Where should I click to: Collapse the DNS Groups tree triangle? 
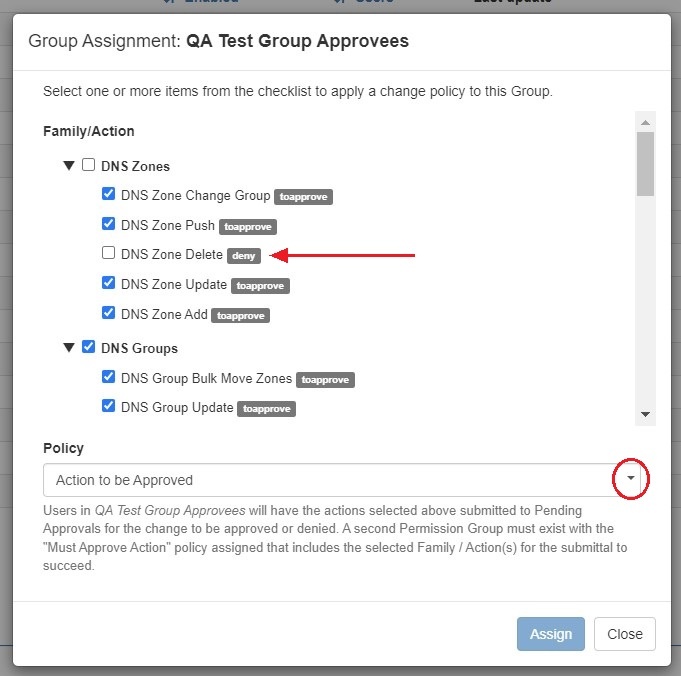(x=69, y=348)
